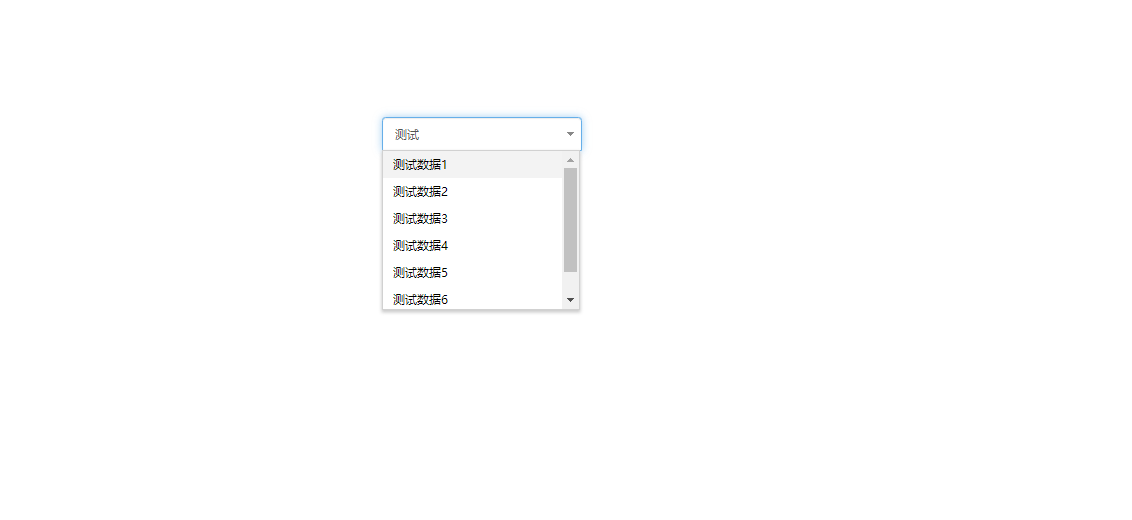This screenshot has width=1132, height=520.
Task: Click the gray scrollbar thumb in the list
Action: [x=570, y=220]
